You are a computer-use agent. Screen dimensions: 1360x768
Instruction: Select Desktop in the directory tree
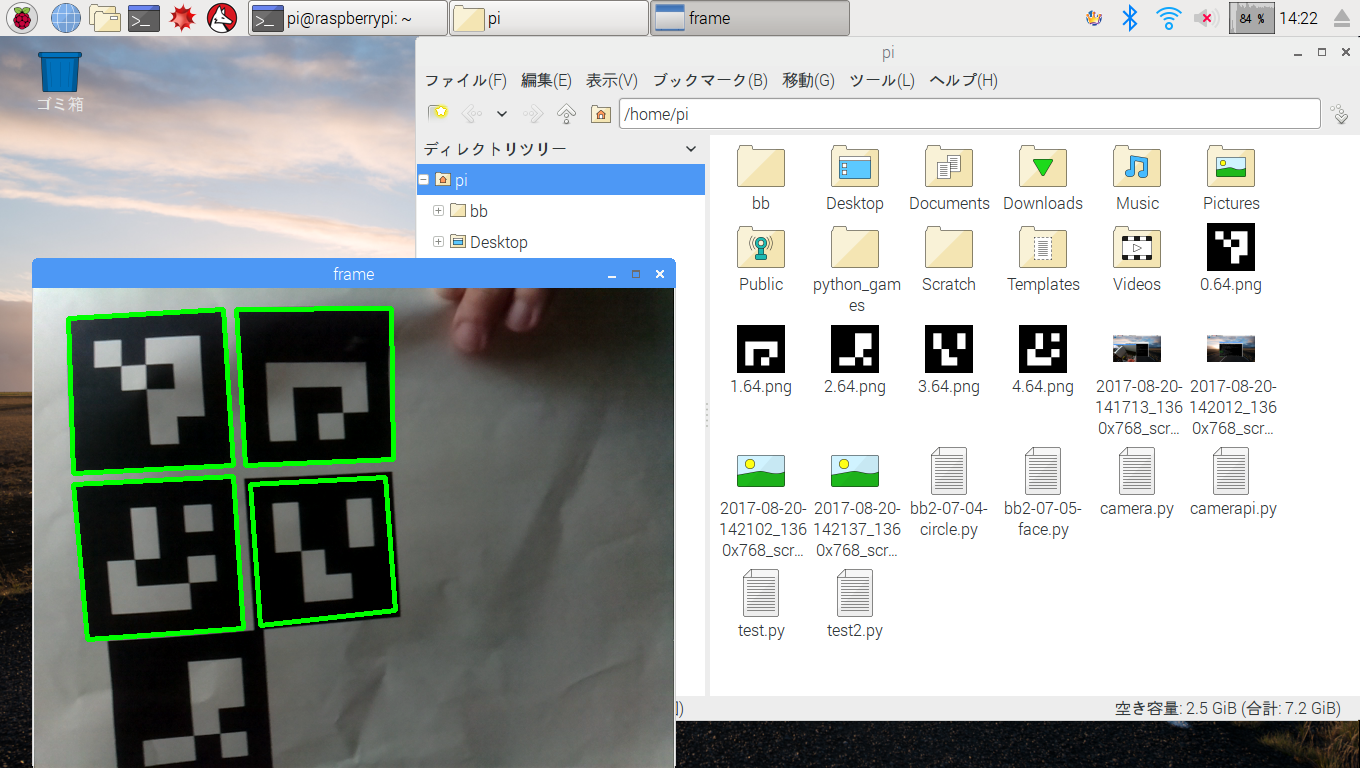(498, 242)
